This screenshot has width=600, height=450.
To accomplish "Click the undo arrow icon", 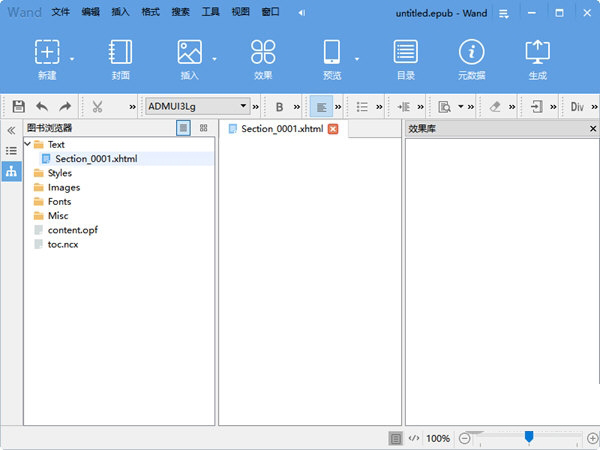I will tap(42, 106).
